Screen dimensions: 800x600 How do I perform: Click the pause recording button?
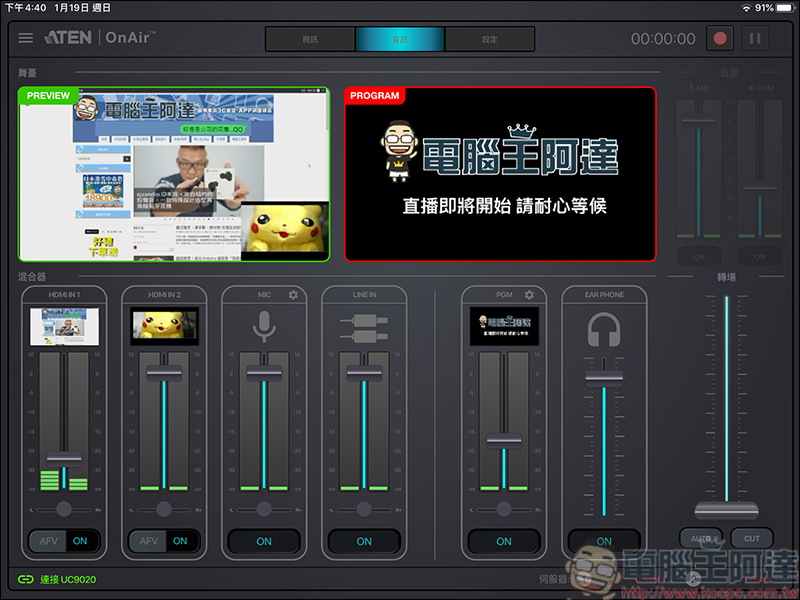point(755,38)
